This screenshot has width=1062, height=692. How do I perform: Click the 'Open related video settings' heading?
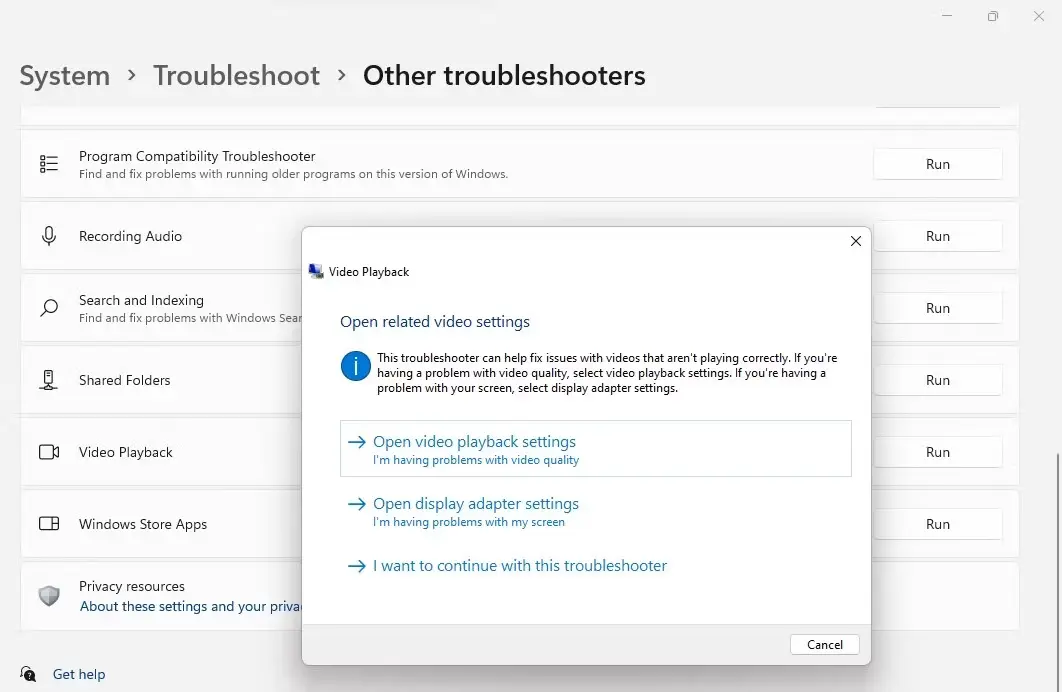(x=435, y=322)
